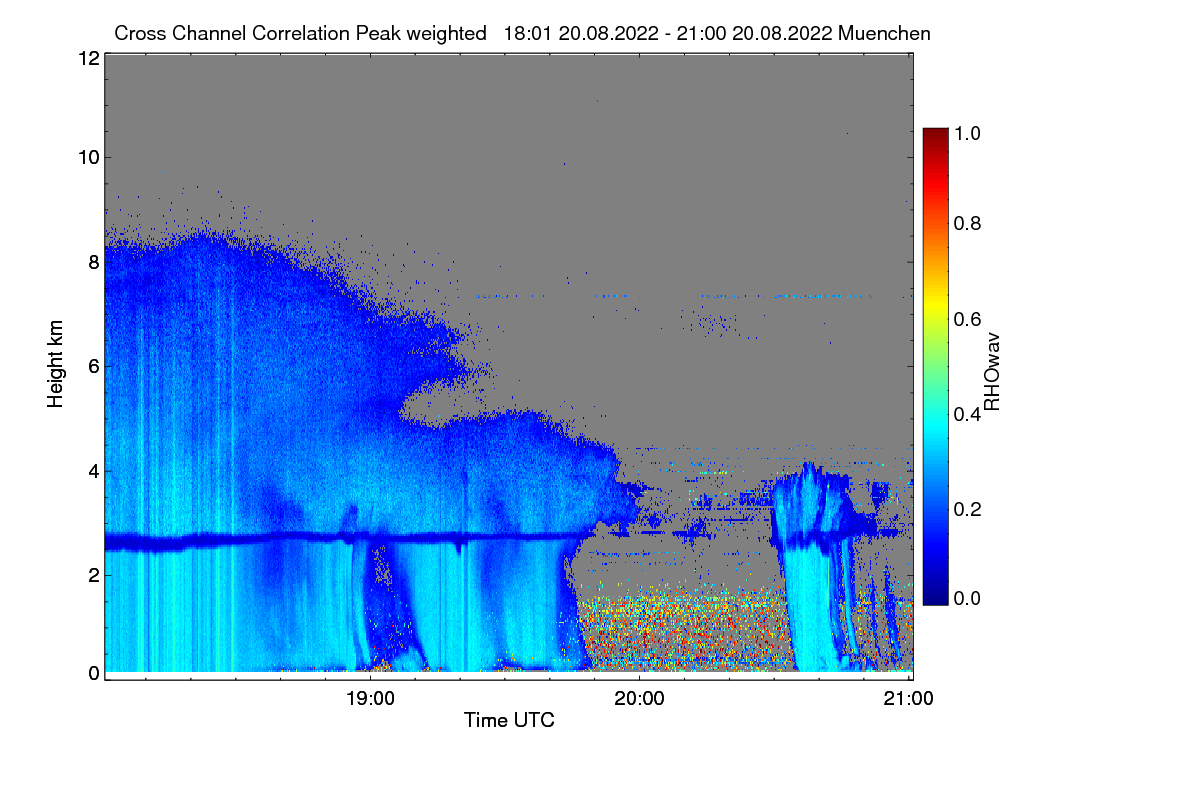Click the '20:00' time axis tick label
The width and height of the screenshot is (1200, 800).
pos(639,699)
